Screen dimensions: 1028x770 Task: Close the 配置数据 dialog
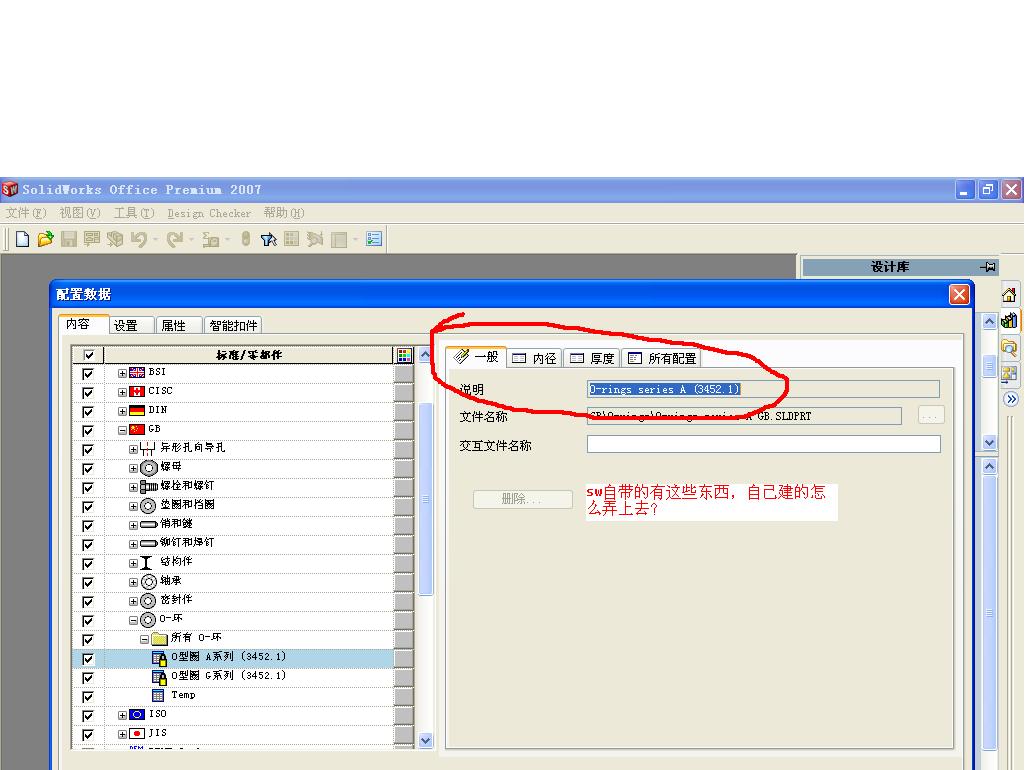pyautogui.click(x=959, y=294)
